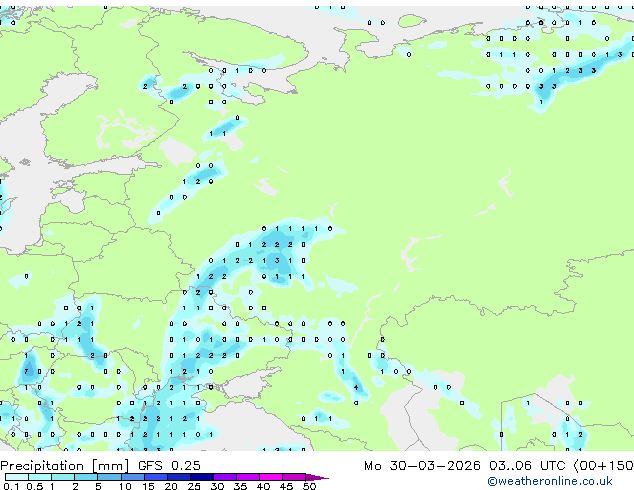Click the '03..06 UTC' time text
The image size is (634, 490).
tap(527, 466)
